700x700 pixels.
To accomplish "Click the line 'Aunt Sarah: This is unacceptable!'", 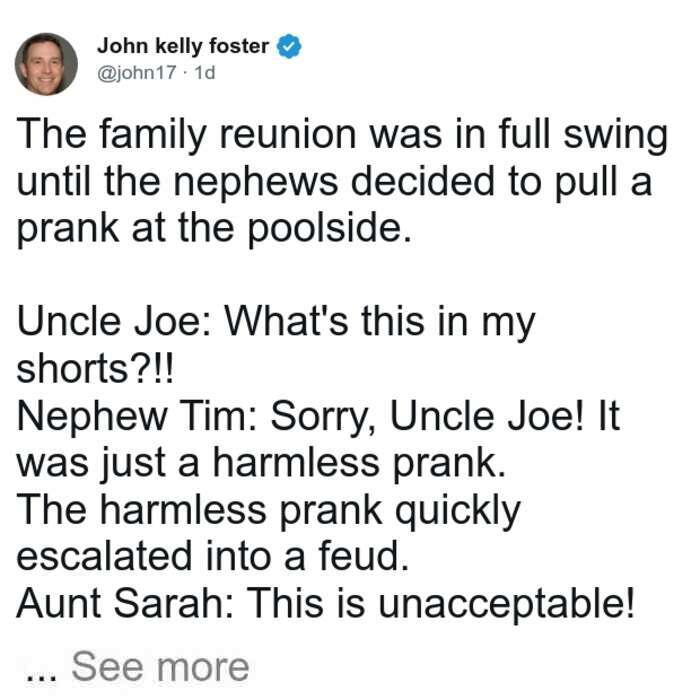I will 325,605.
